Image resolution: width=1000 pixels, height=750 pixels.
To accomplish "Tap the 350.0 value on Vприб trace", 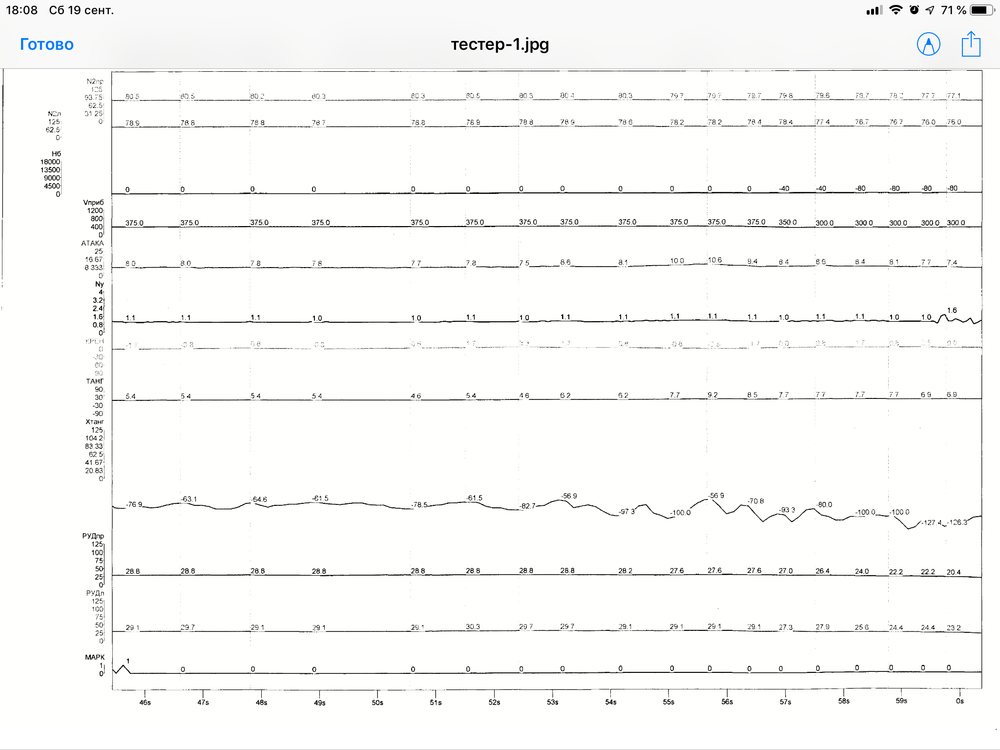I will 787,223.
